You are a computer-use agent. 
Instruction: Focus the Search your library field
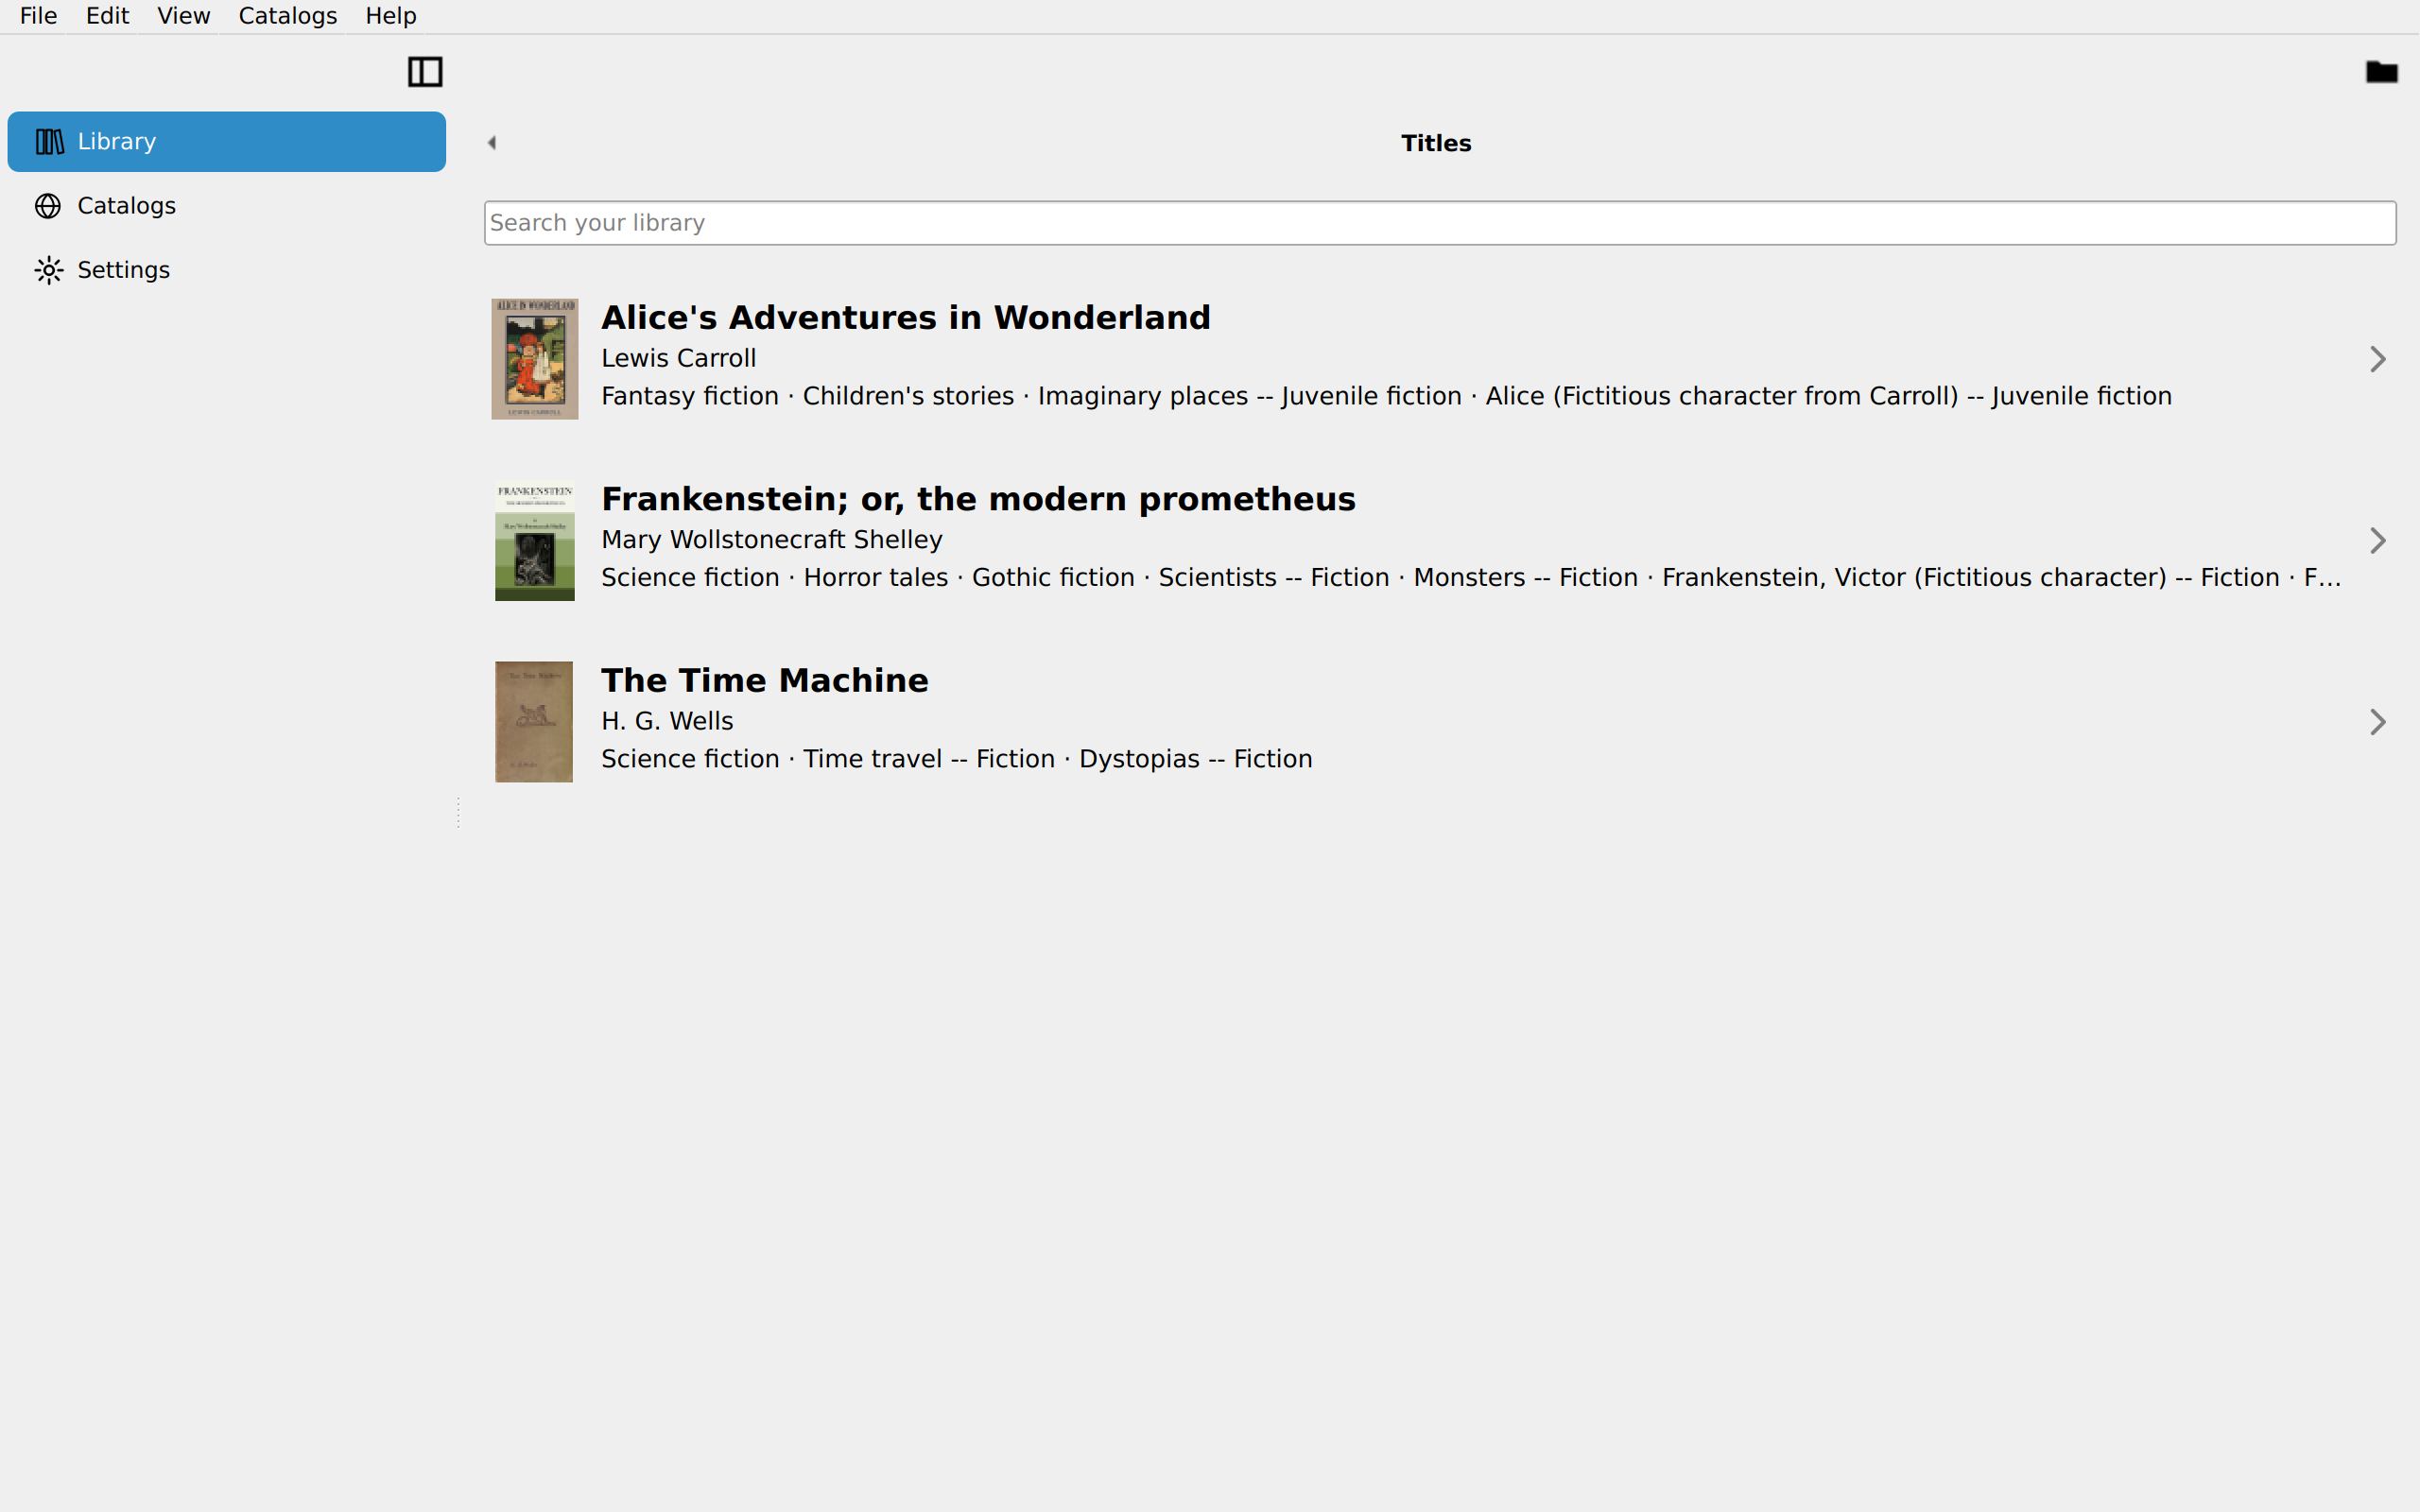(x=1440, y=223)
